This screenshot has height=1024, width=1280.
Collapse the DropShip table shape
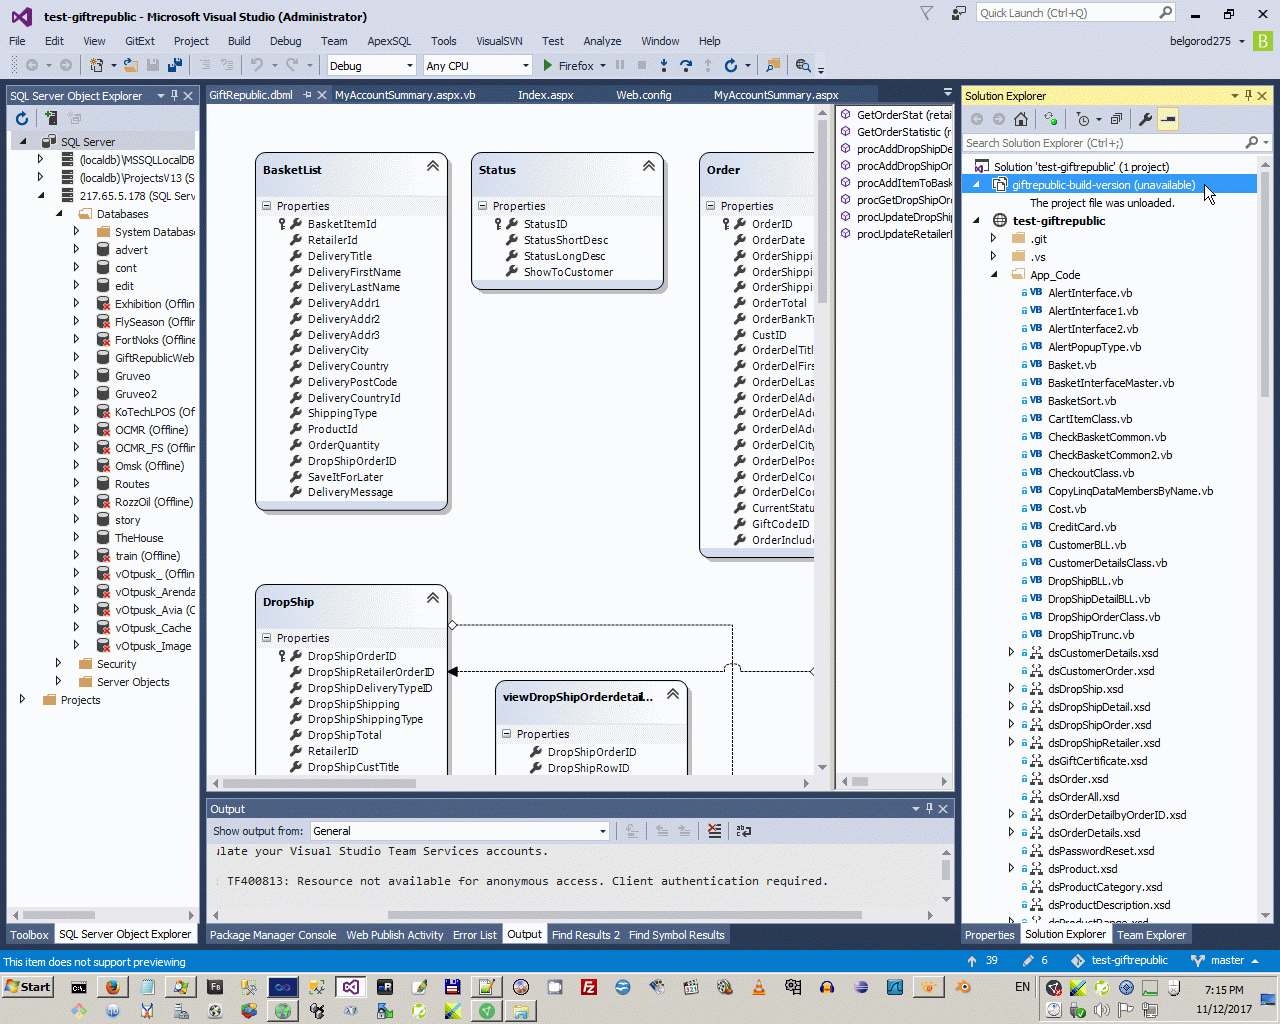coord(433,598)
